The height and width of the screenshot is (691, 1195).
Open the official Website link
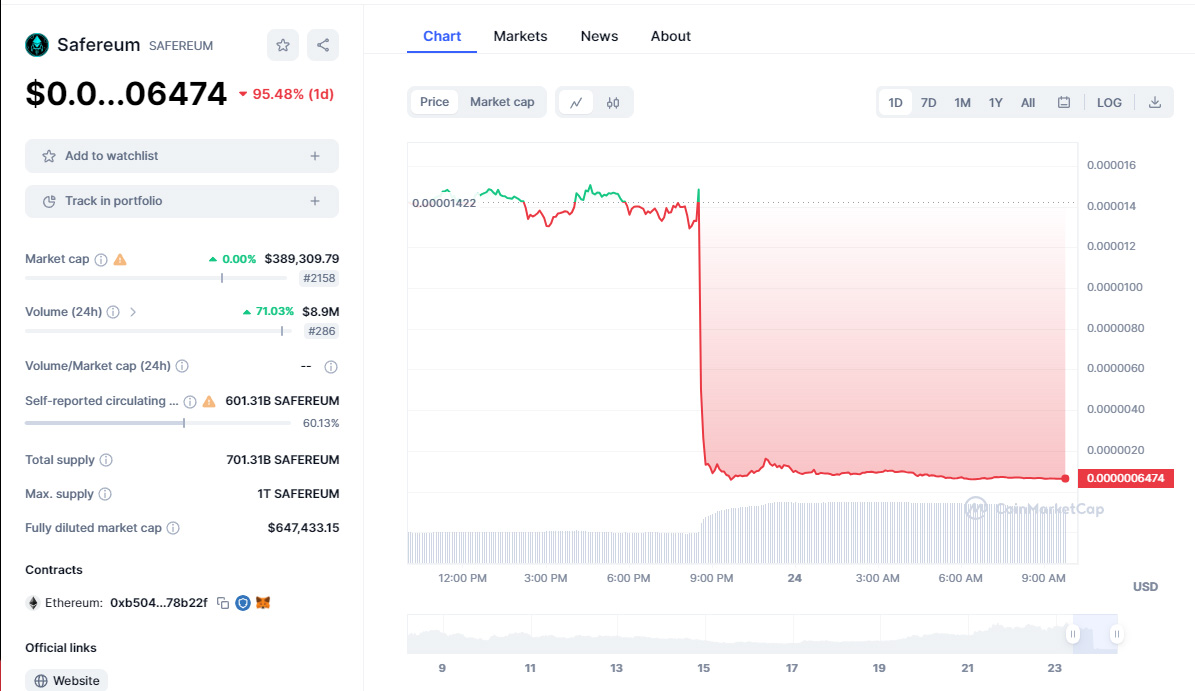coord(66,680)
